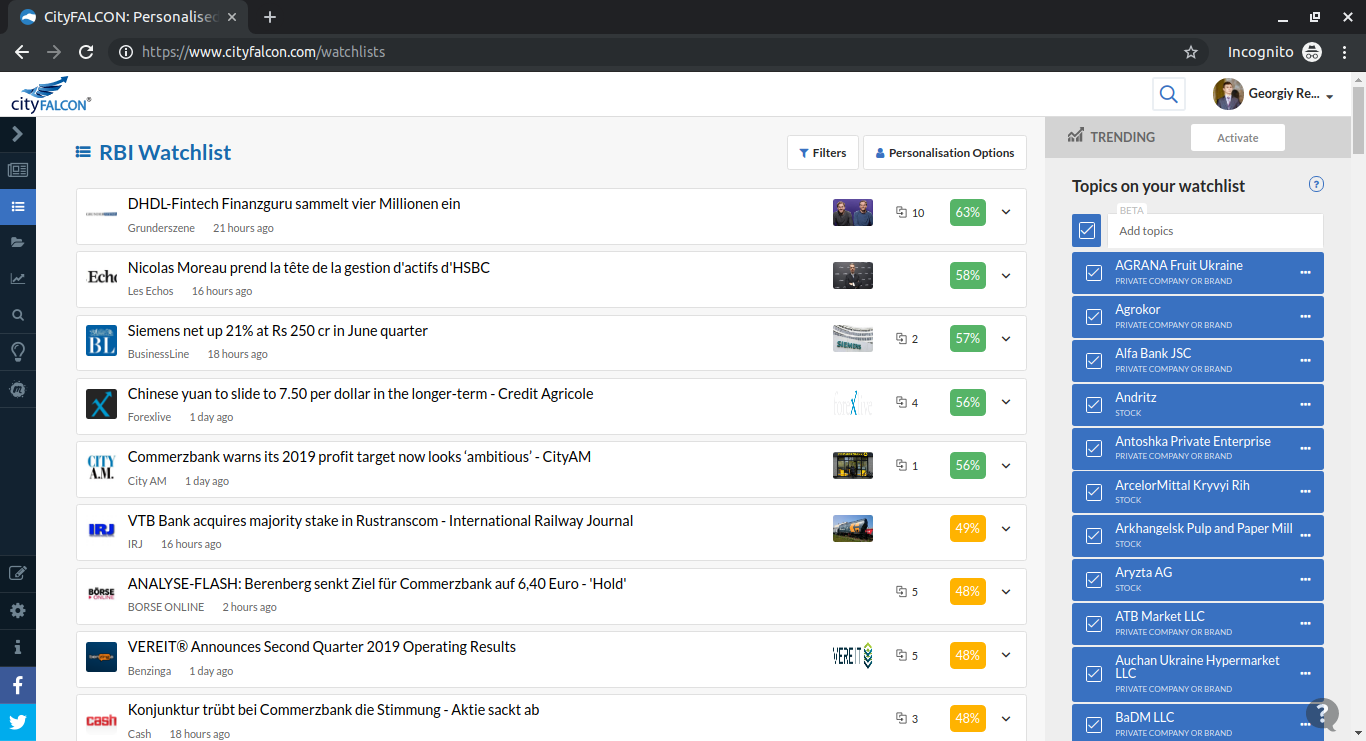The image size is (1366, 741).
Task: Open the Siemens June quarter headline
Action: click(278, 331)
